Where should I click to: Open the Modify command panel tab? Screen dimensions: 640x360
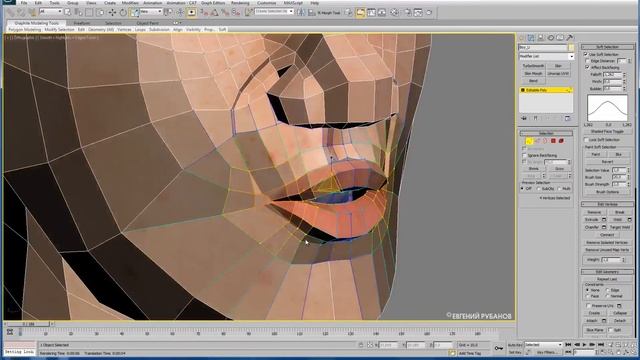pyautogui.click(x=531, y=38)
